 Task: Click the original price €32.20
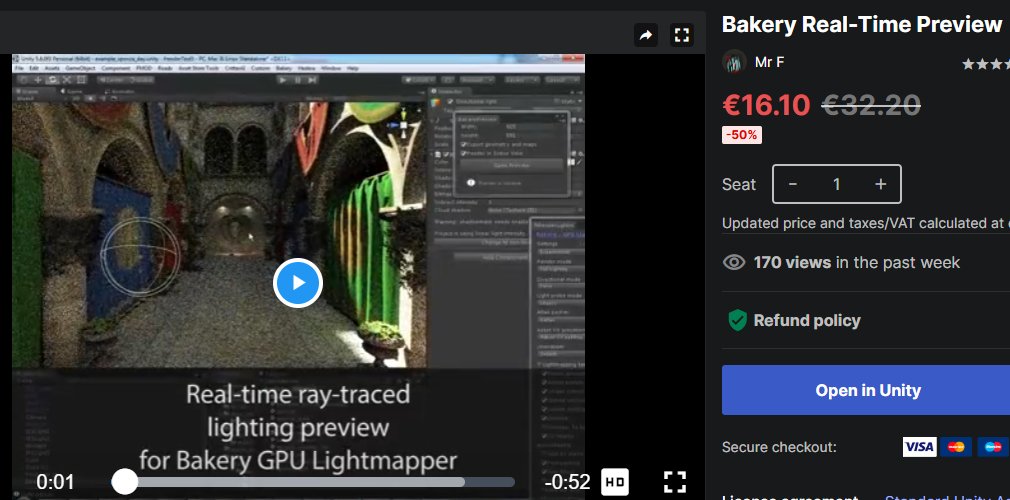click(x=871, y=105)
